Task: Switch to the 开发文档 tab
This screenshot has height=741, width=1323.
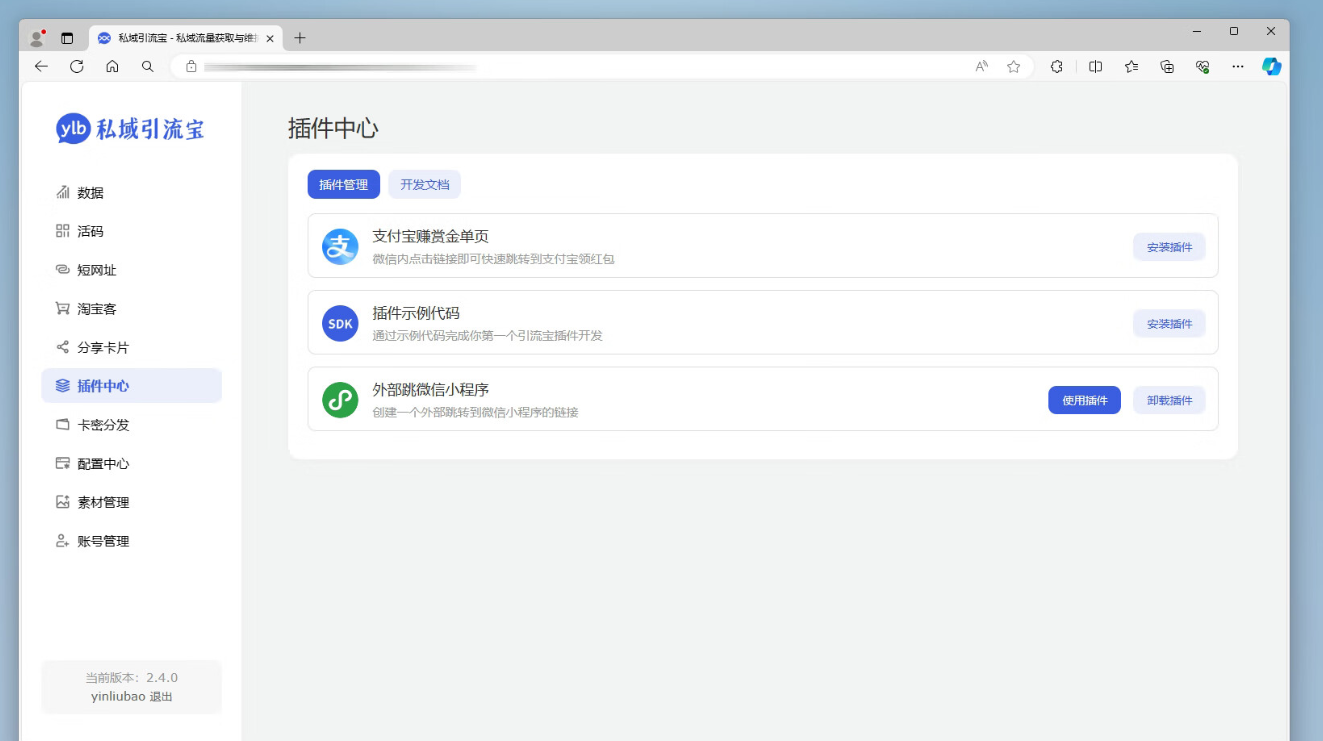Action: (424, 185)
